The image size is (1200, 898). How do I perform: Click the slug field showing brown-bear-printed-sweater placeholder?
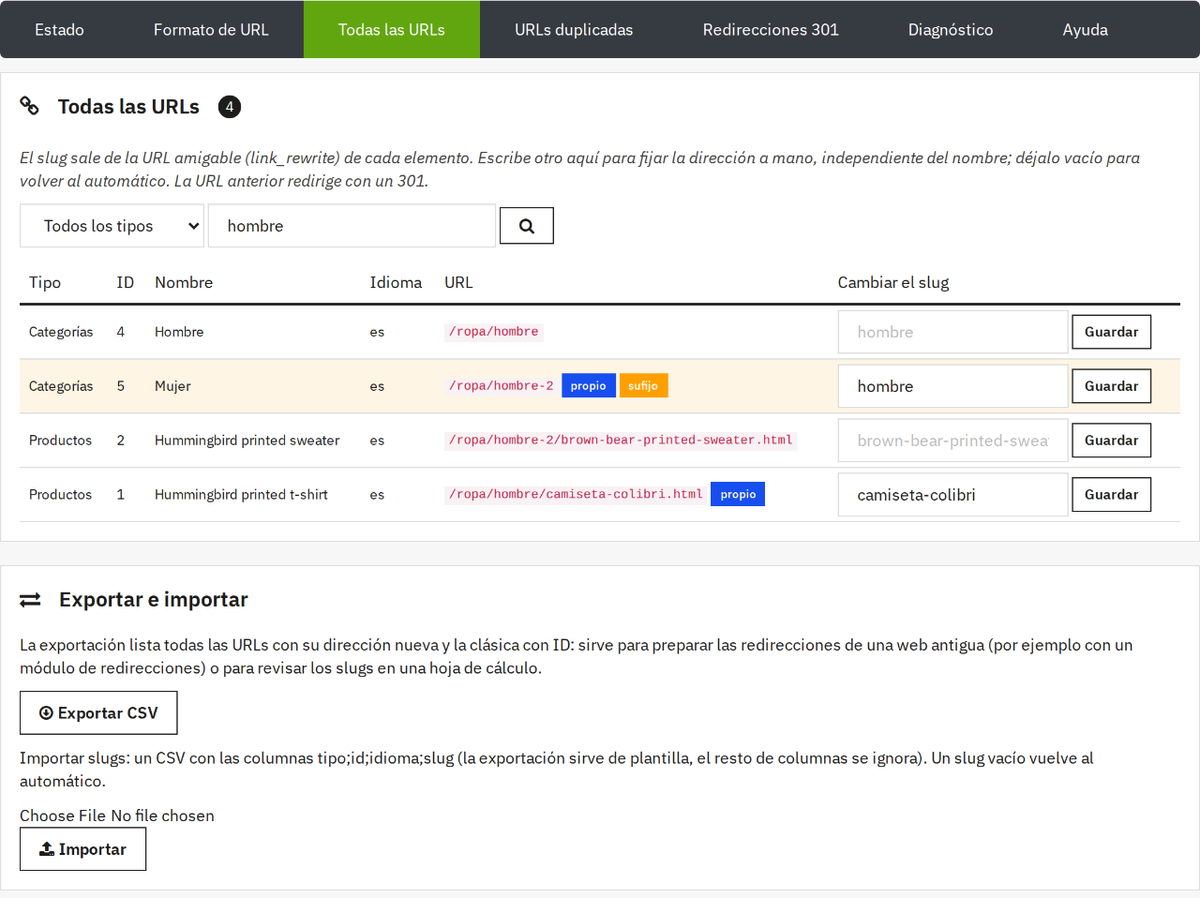click(x=953, y=440)
